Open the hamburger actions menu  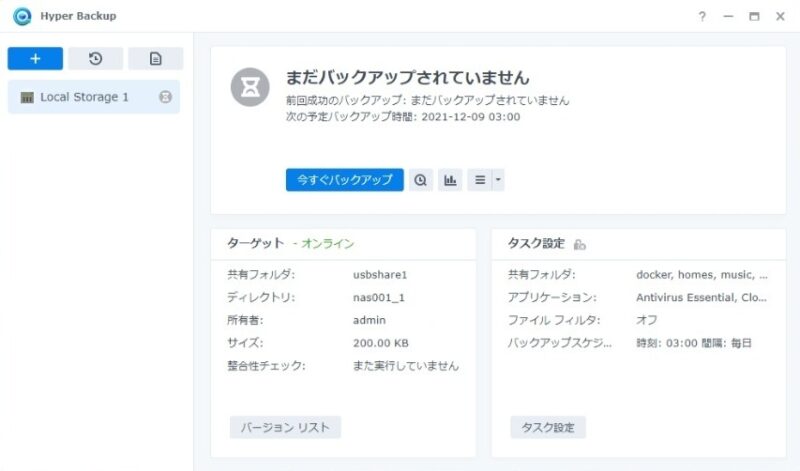[480, 180]
